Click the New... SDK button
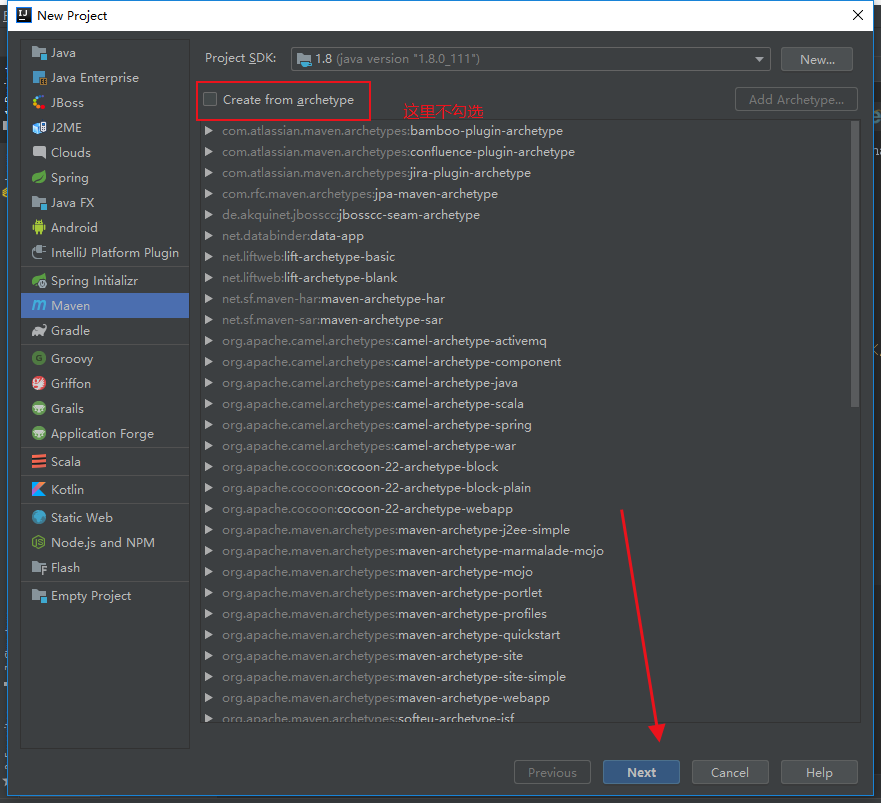The width and height of the screenshot is (881, 803). coord(817,60)
